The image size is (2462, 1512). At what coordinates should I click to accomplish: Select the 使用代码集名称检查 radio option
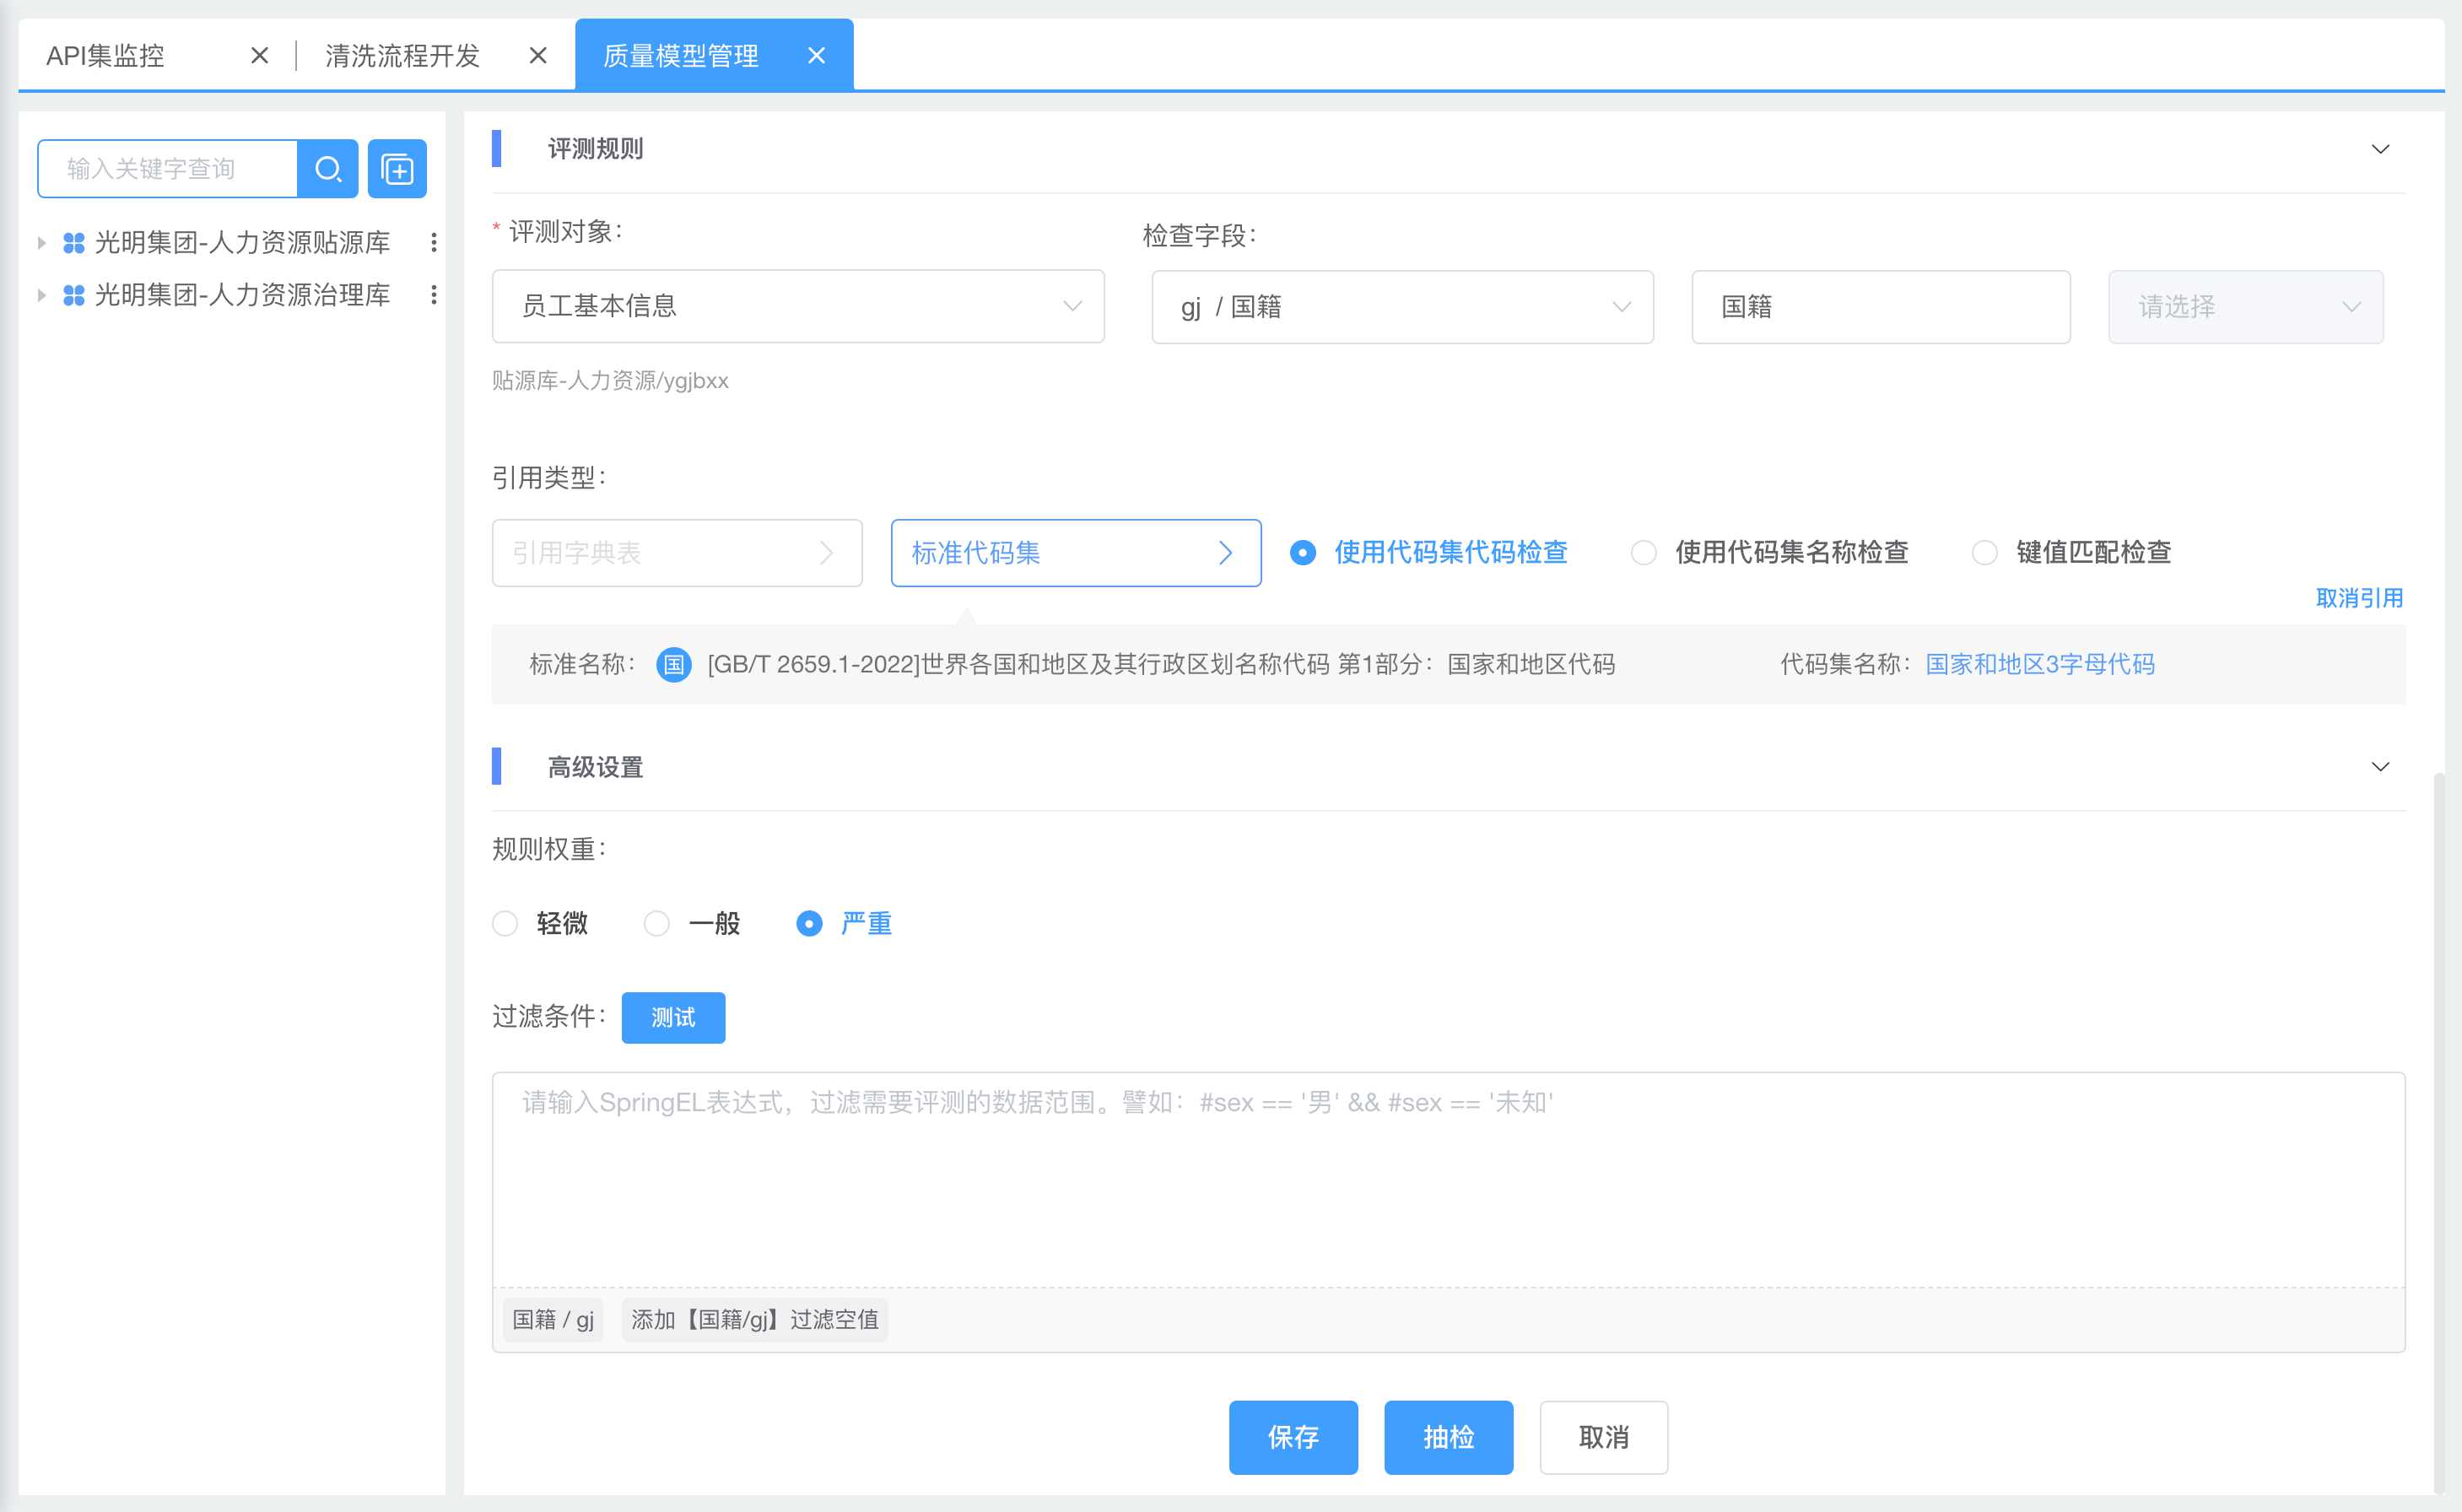pos(1645,552)
